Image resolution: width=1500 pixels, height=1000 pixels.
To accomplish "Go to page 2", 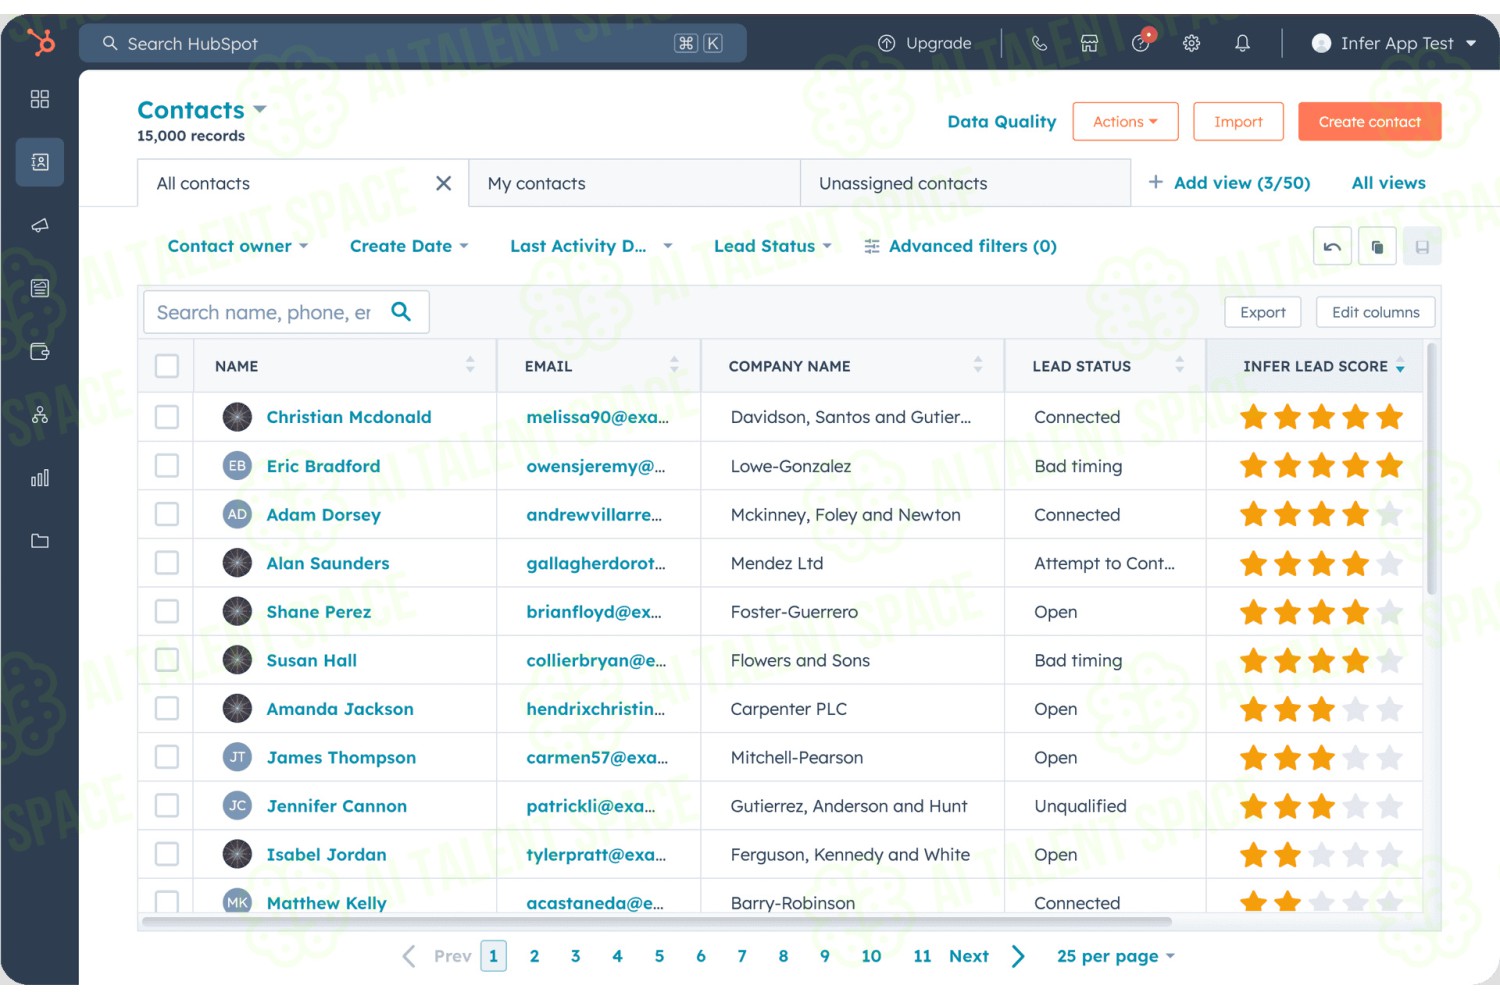I will pos(534,956).
